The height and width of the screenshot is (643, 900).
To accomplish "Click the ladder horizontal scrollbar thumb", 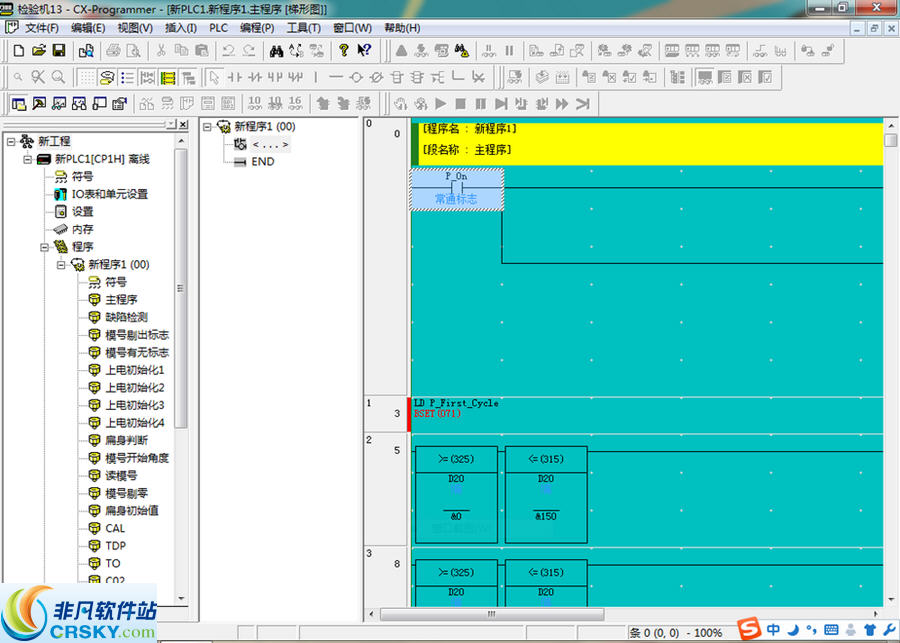I will point(491,614).
